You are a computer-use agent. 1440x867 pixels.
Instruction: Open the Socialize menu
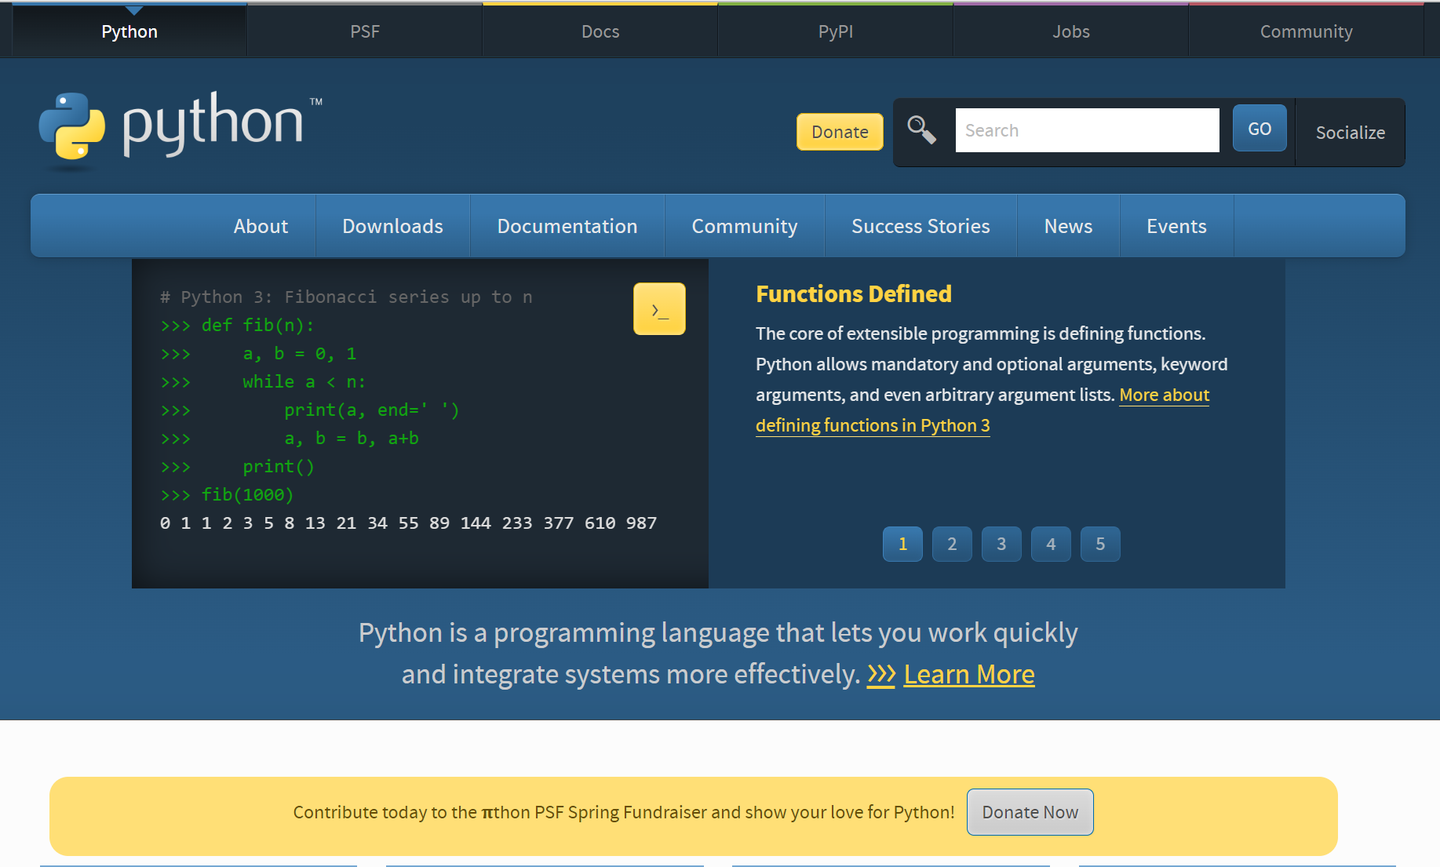(1350, 132)
